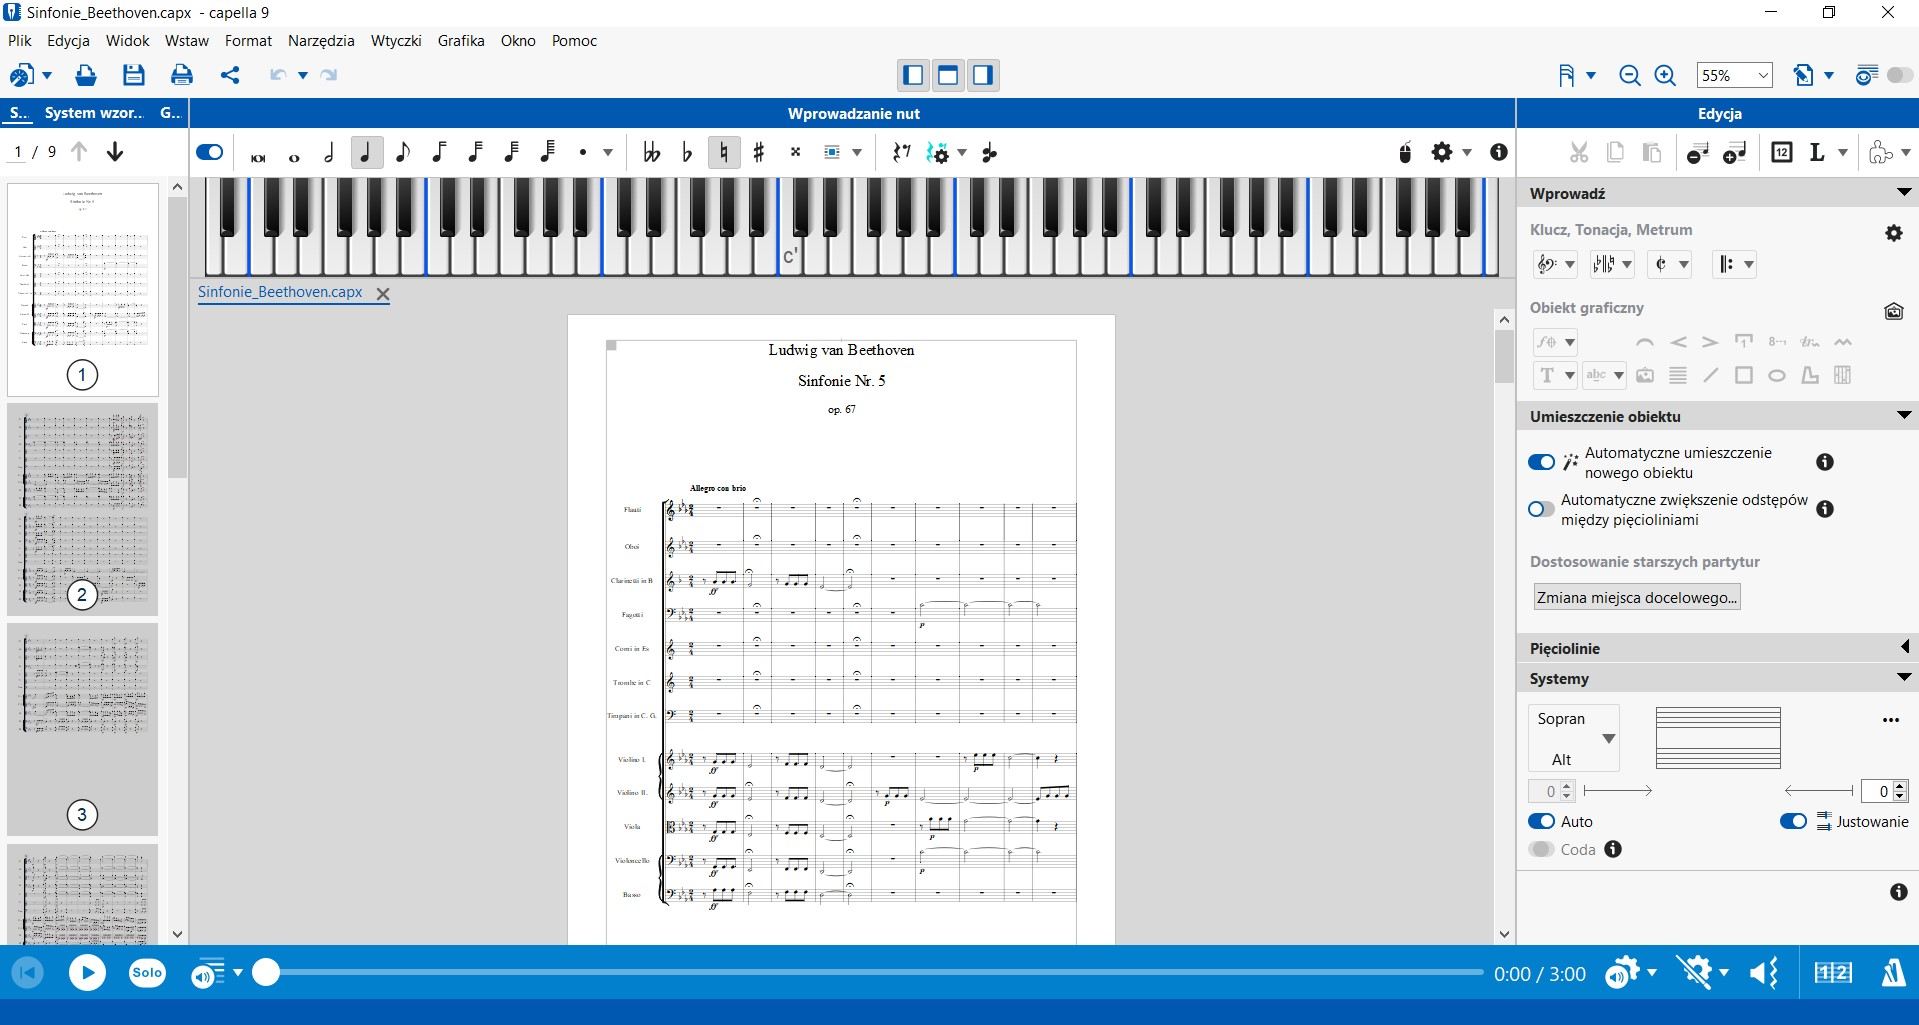Choose the sharp accidental
Image resolution: width=1919 pixels, height=1025 pixels.
pyautogui.click(x=759, y=153)
